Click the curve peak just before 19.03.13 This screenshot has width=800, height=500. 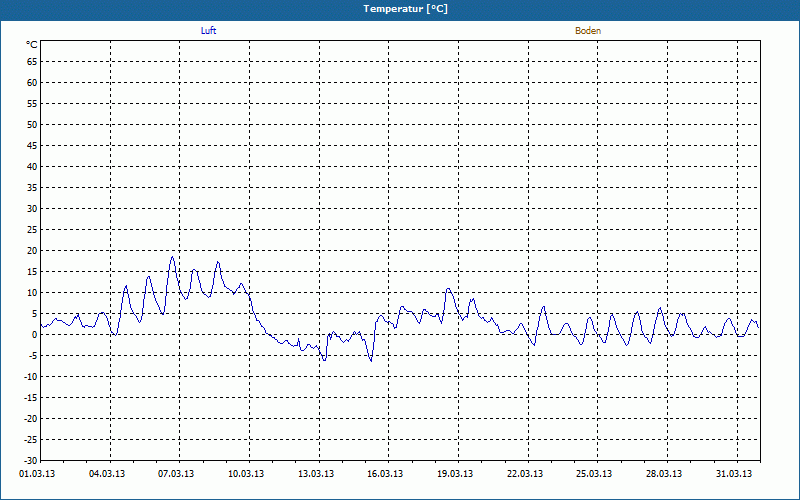(448, 288)
